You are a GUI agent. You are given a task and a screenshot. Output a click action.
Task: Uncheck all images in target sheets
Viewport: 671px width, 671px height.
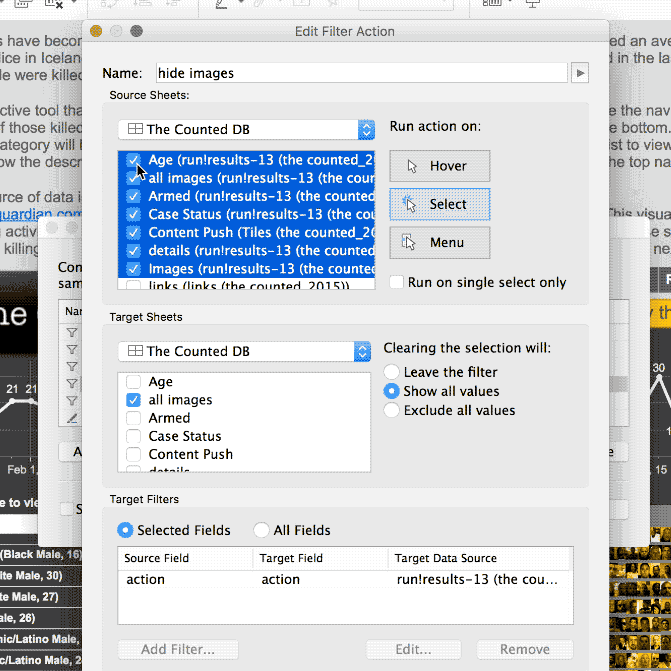click(134, 400)
